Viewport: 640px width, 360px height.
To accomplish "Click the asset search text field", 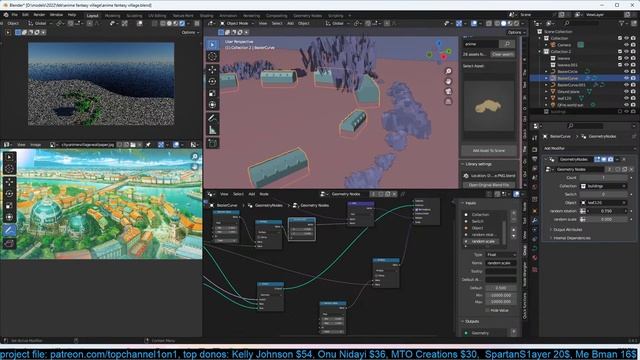I will (x=481, y=44).
